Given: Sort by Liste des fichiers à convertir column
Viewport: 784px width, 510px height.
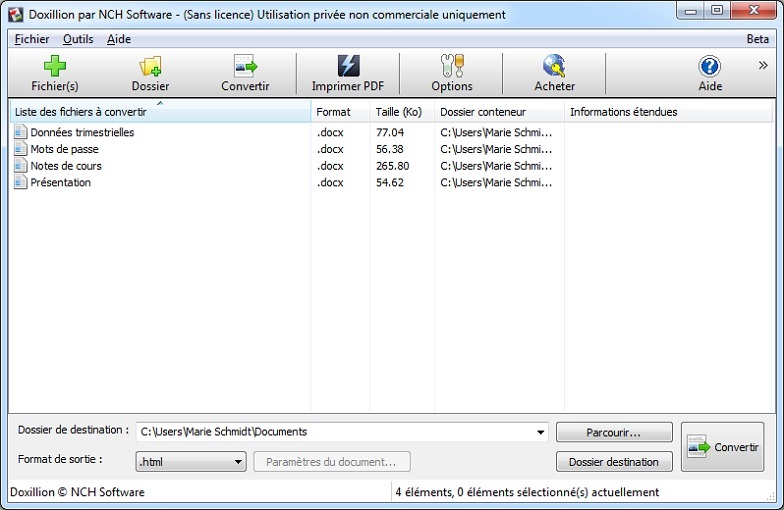Looking at the screenshot, I should 160,112.
